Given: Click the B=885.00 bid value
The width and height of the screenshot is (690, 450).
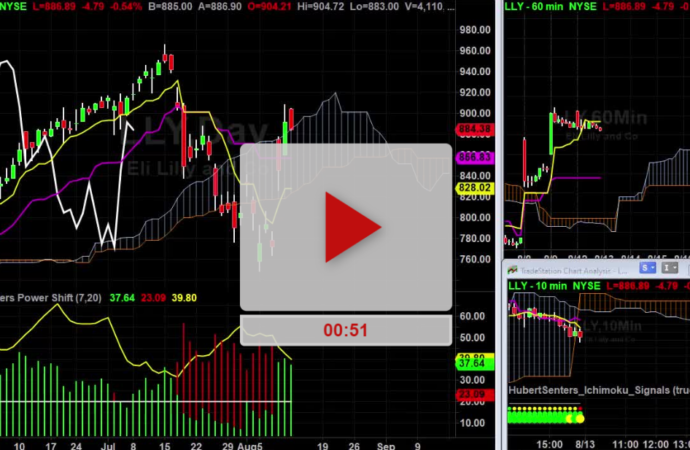Looking at the screenshot, I should (x=170, y=7).
